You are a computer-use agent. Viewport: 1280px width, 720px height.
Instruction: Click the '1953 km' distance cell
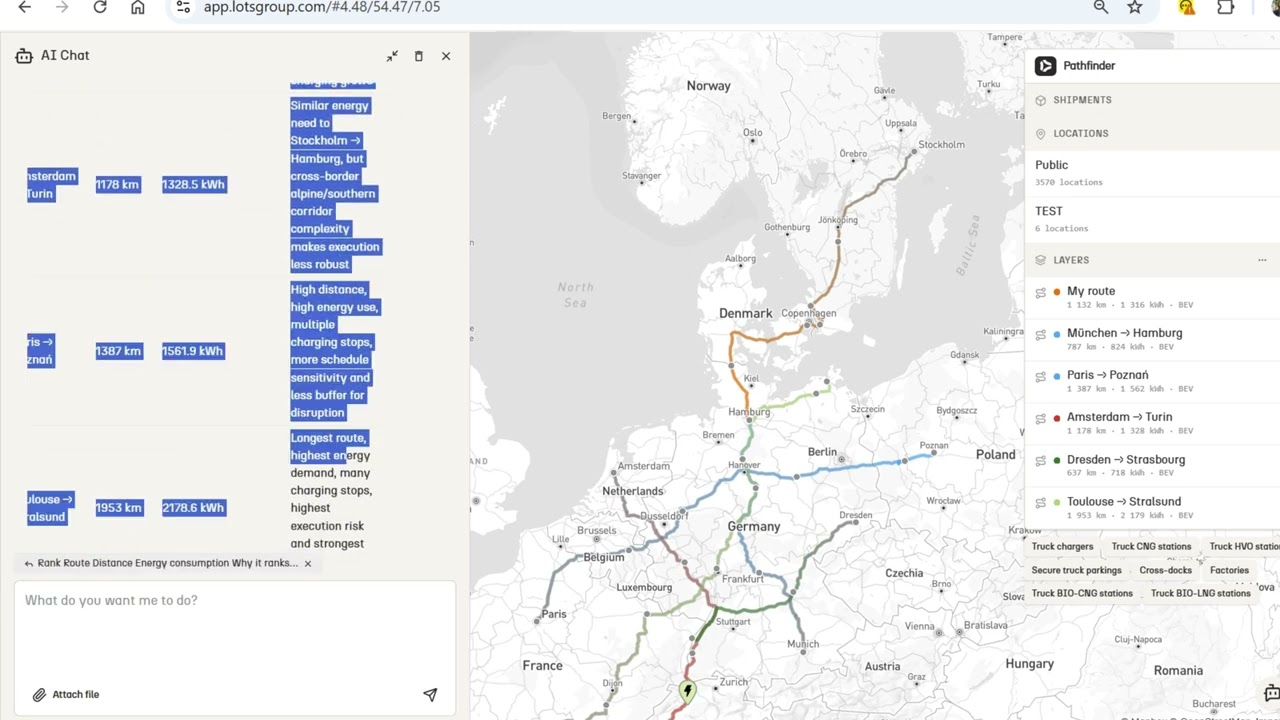pos(118,508)
